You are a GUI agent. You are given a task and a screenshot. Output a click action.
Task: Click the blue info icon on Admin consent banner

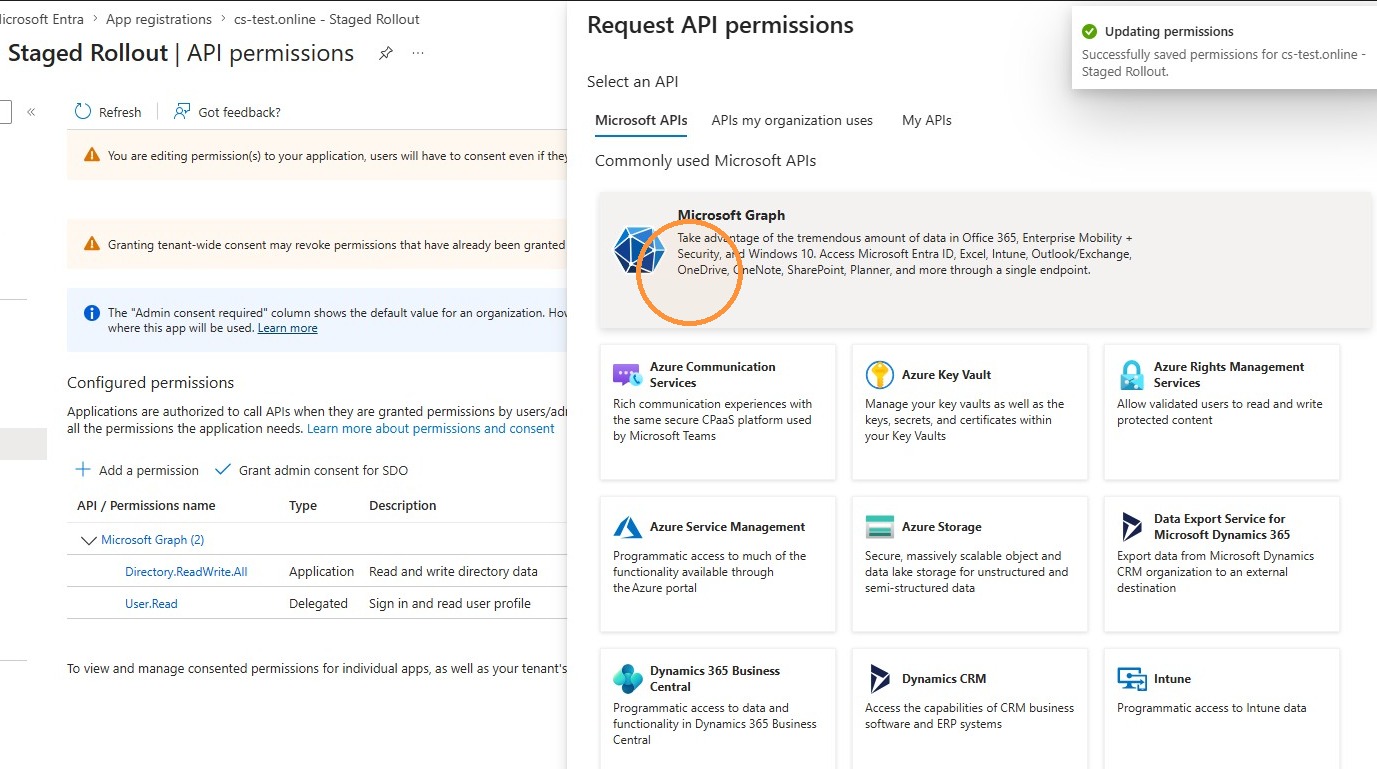[x=92, y=313]
